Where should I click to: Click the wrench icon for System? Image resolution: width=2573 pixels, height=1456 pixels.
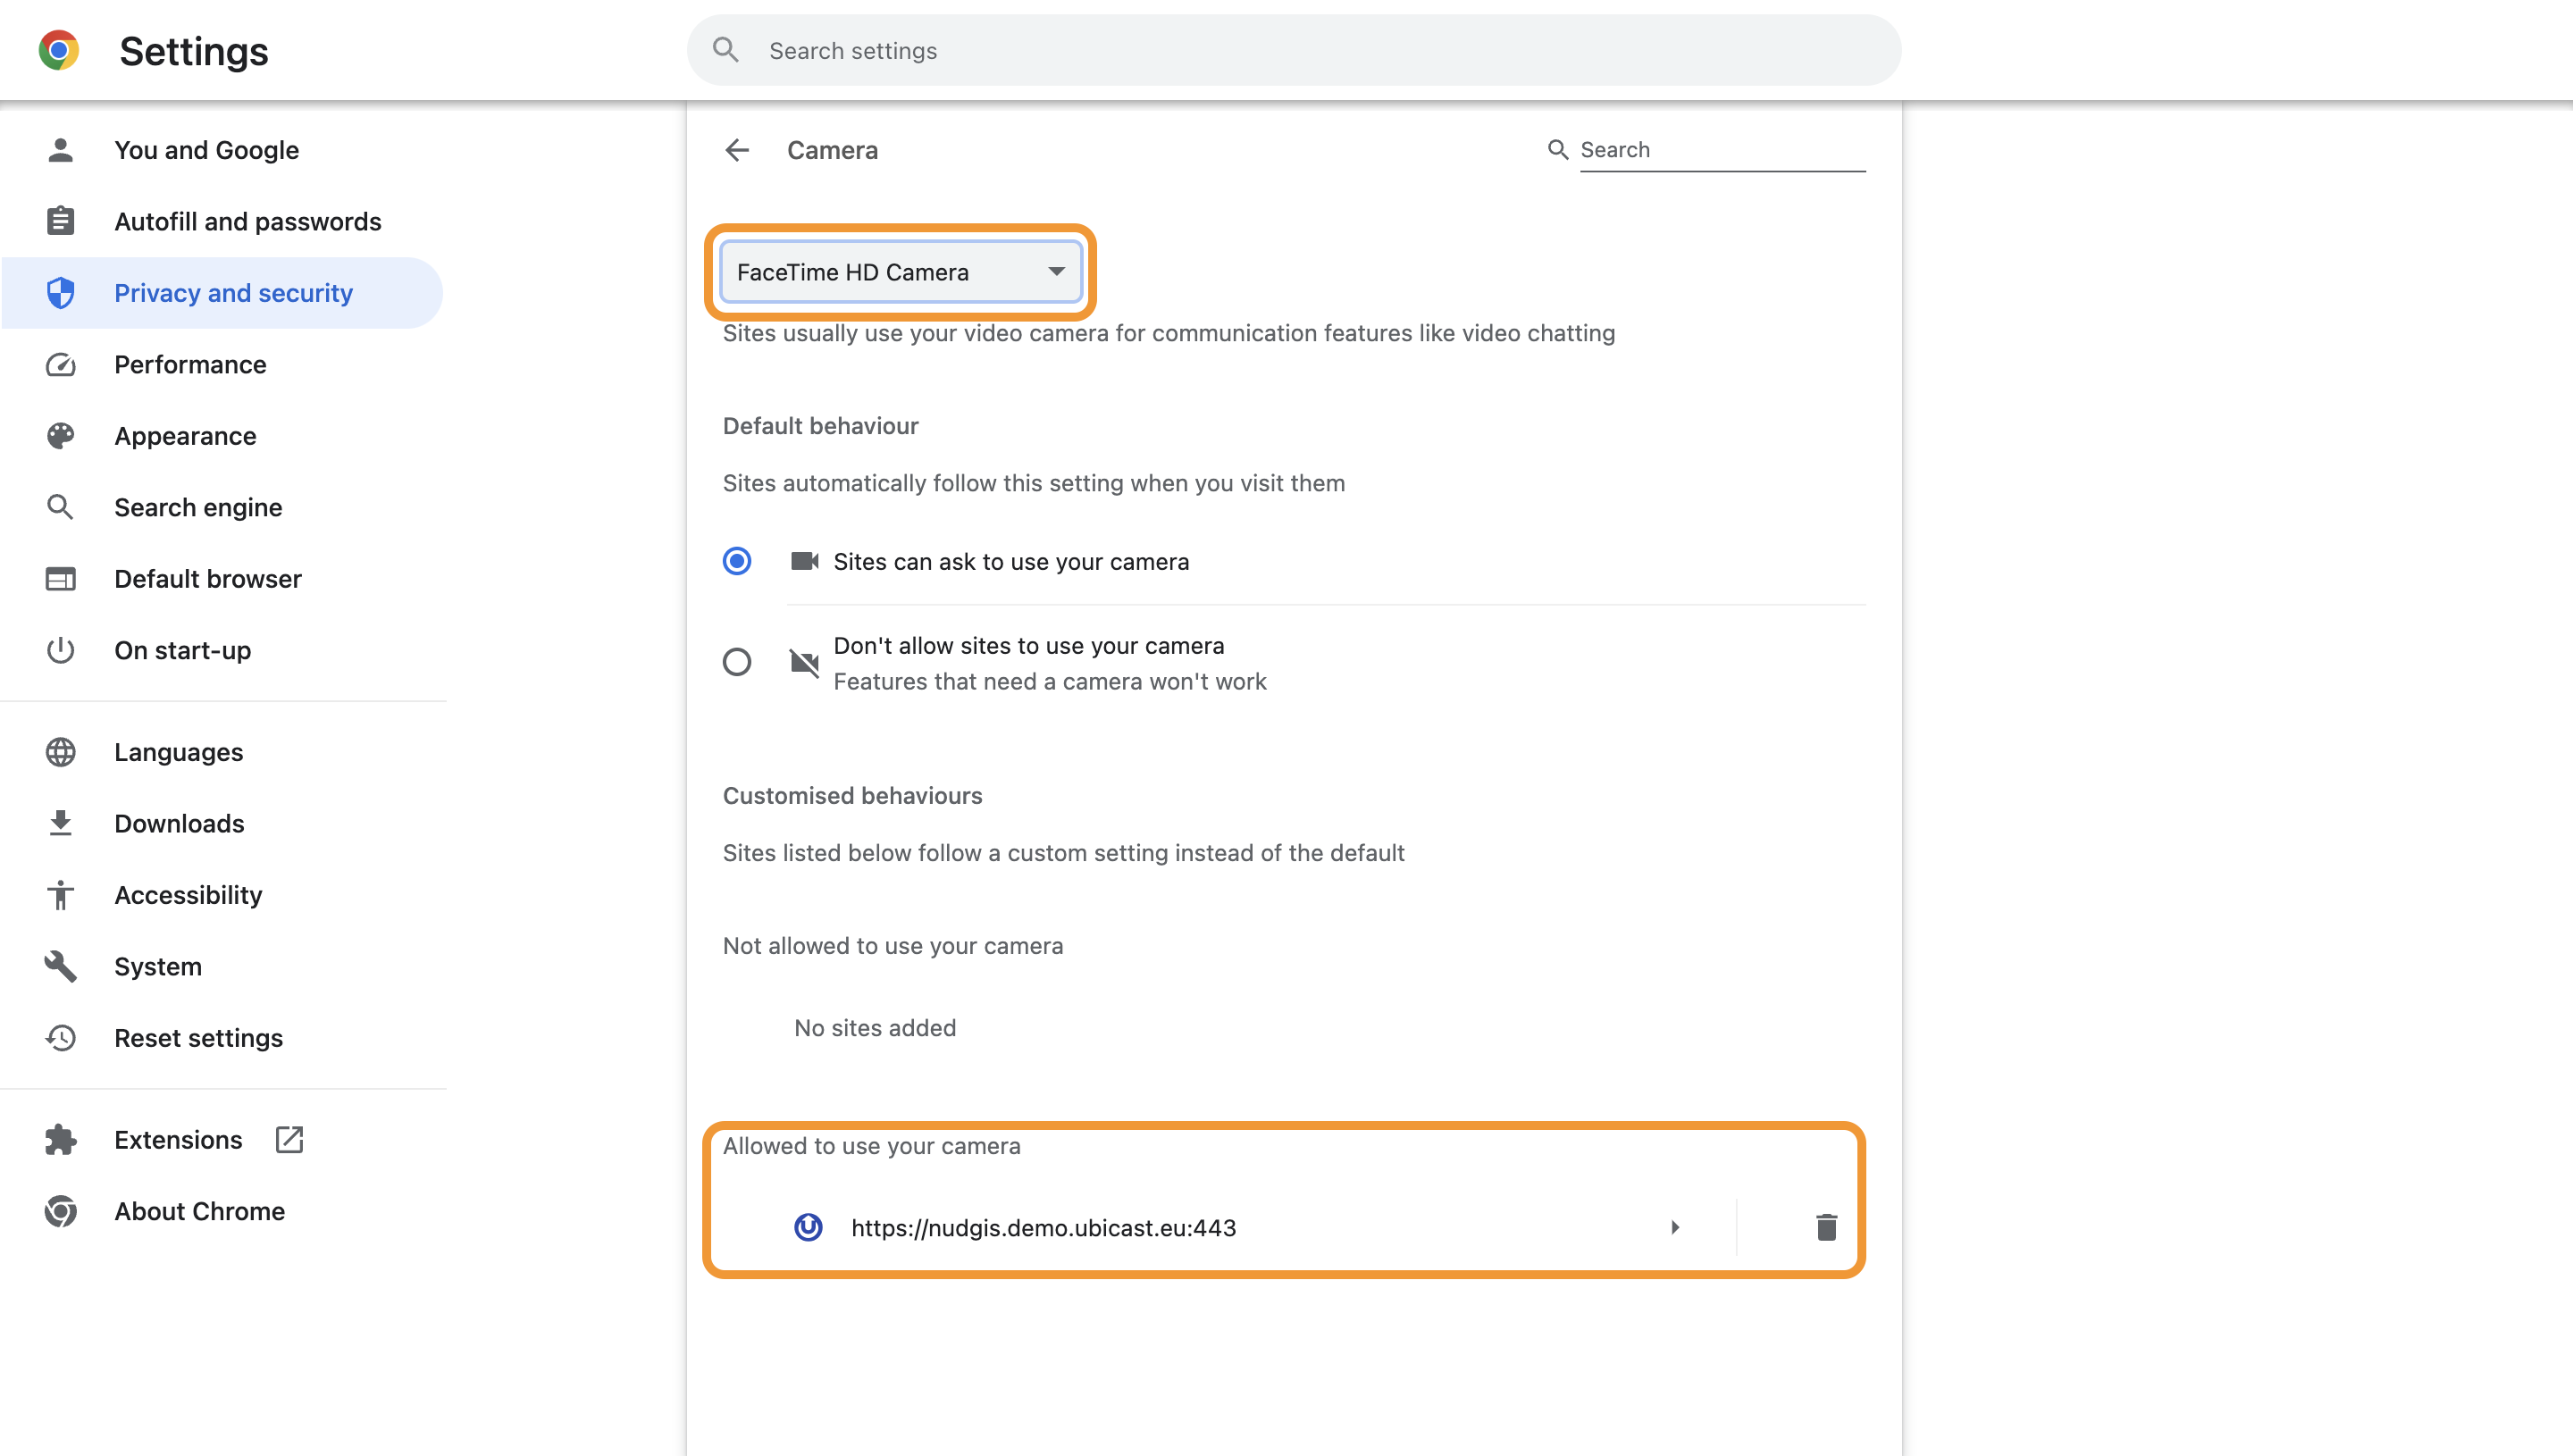[x=61, y=966]
